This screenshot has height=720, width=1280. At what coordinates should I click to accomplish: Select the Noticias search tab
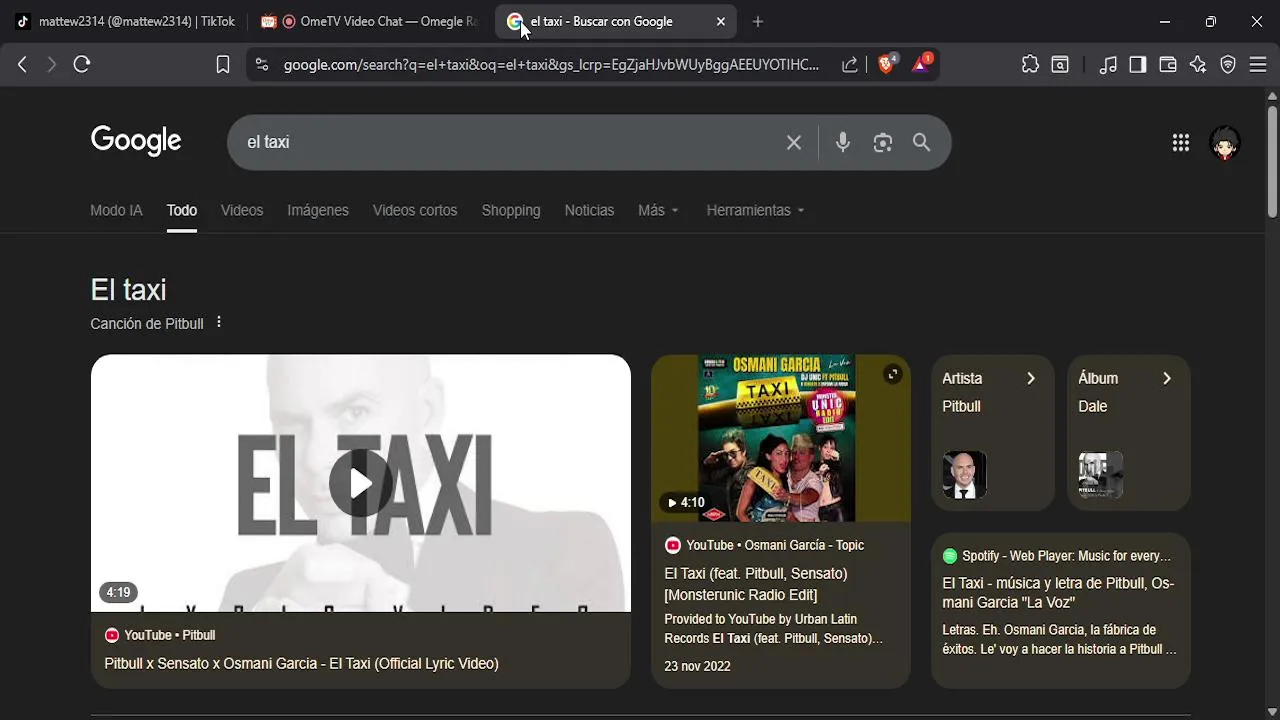pyautogui.click(x=589, y=210)
